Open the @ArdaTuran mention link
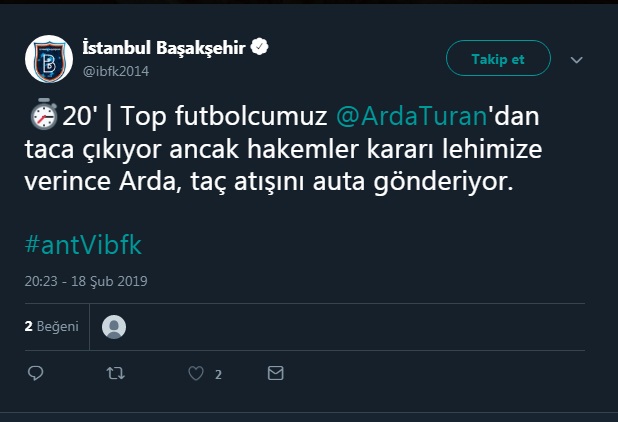The width and height of the screenshot is (618, 422). click(412, 116)
